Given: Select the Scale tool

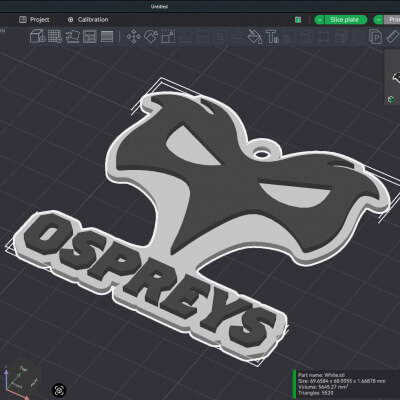Looking at the screenshot, I should click(168, 36).
